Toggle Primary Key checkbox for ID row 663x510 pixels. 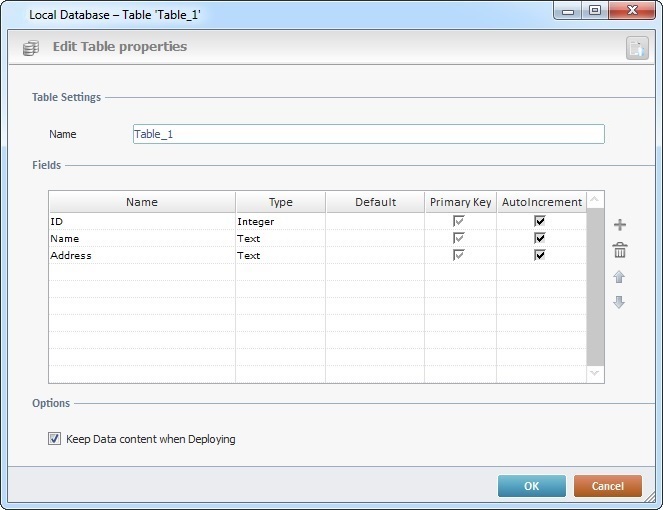[x=460, y=222]
